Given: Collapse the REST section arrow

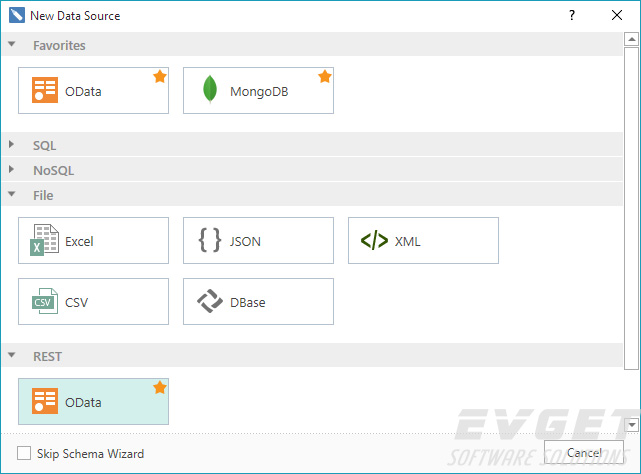Looking at the screenshot, I should coord(11,355).
